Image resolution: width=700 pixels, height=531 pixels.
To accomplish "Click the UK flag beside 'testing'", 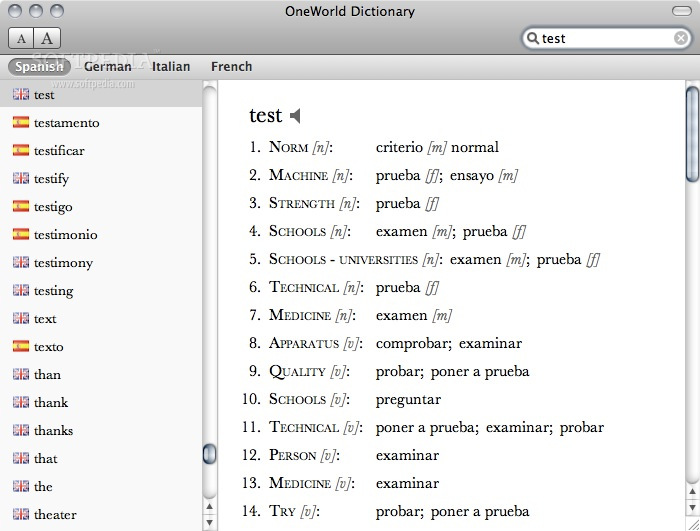I will point(21,290).
